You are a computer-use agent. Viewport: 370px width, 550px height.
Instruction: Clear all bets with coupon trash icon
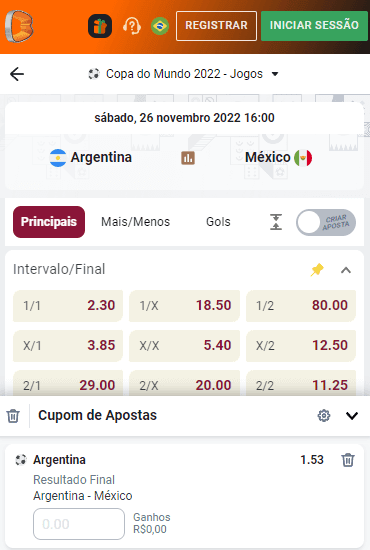13,416
